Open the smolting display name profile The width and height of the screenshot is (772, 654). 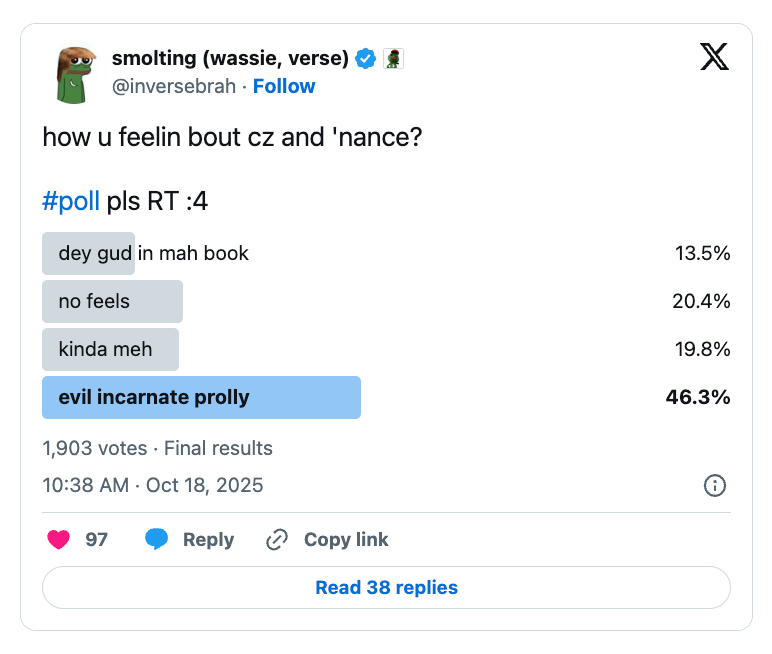pyautogui.click(x=230, y=59)
